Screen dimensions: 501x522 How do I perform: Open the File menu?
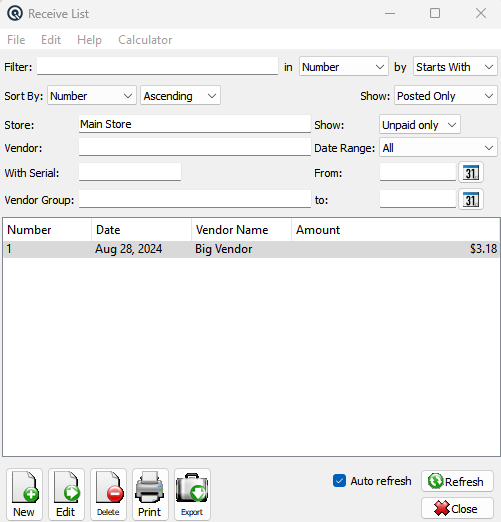16,40
